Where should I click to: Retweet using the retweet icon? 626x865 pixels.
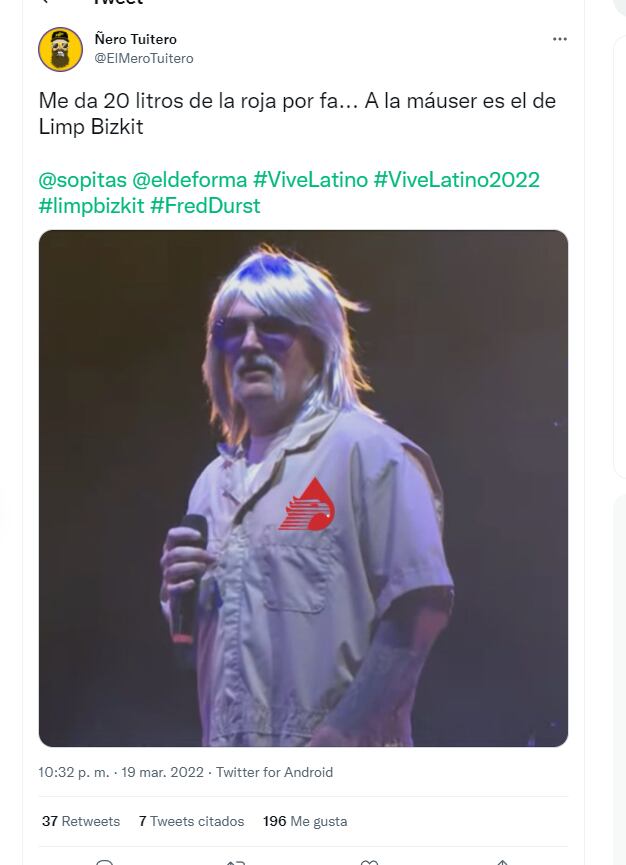click(236, 860)
